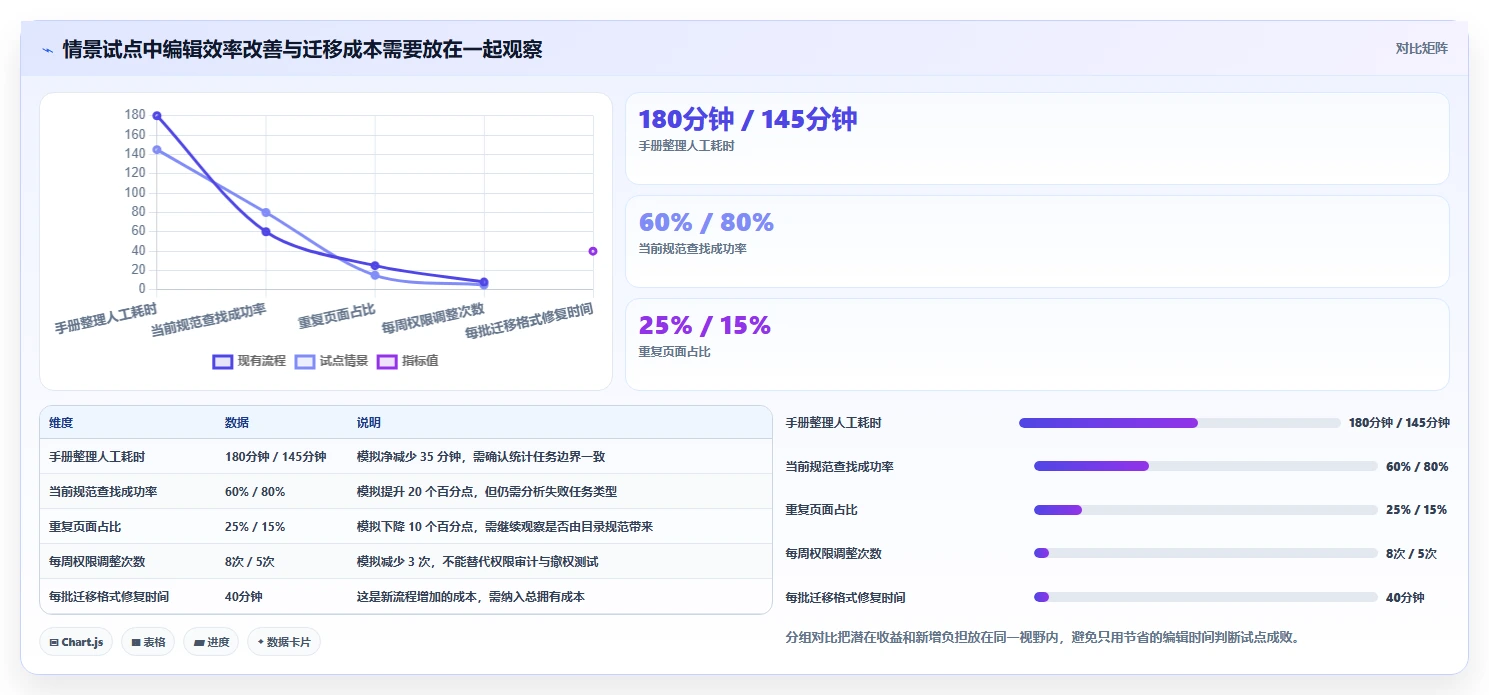The width and height of the screenshot is (1489, 695).
Task: Click the 现有流程 point at 25 above 重复页面占比
Action: click(375, 265)
